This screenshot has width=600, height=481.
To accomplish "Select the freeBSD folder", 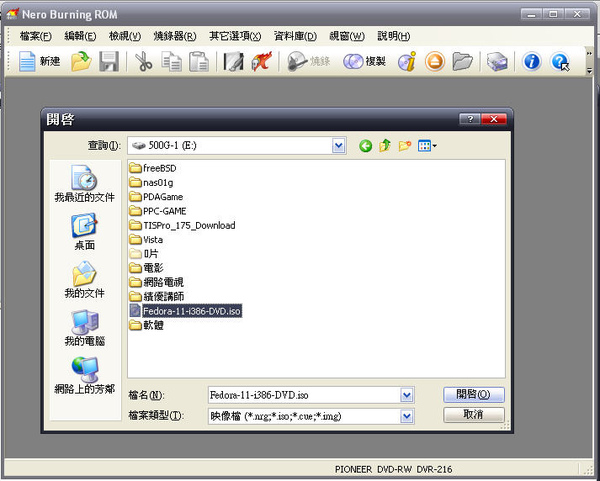I will click(153, 168).
